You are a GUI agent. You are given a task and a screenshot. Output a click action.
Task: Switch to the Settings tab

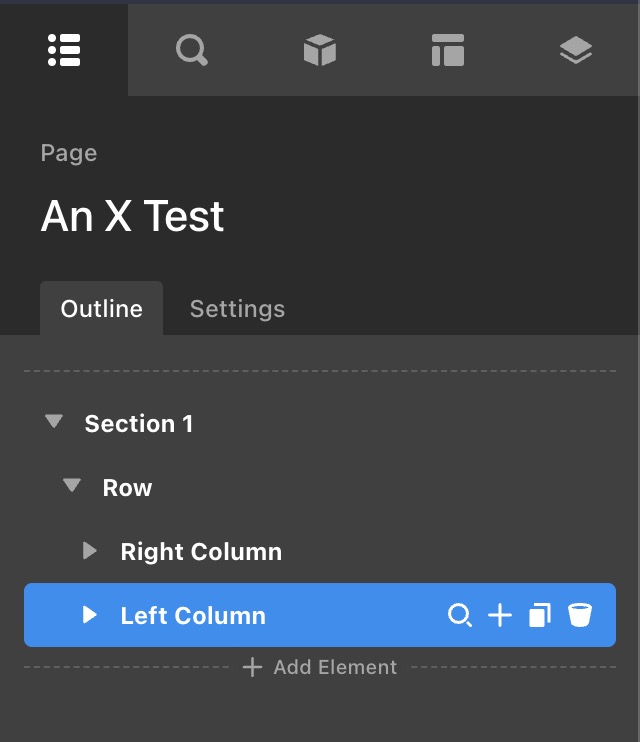pos(237,309)
